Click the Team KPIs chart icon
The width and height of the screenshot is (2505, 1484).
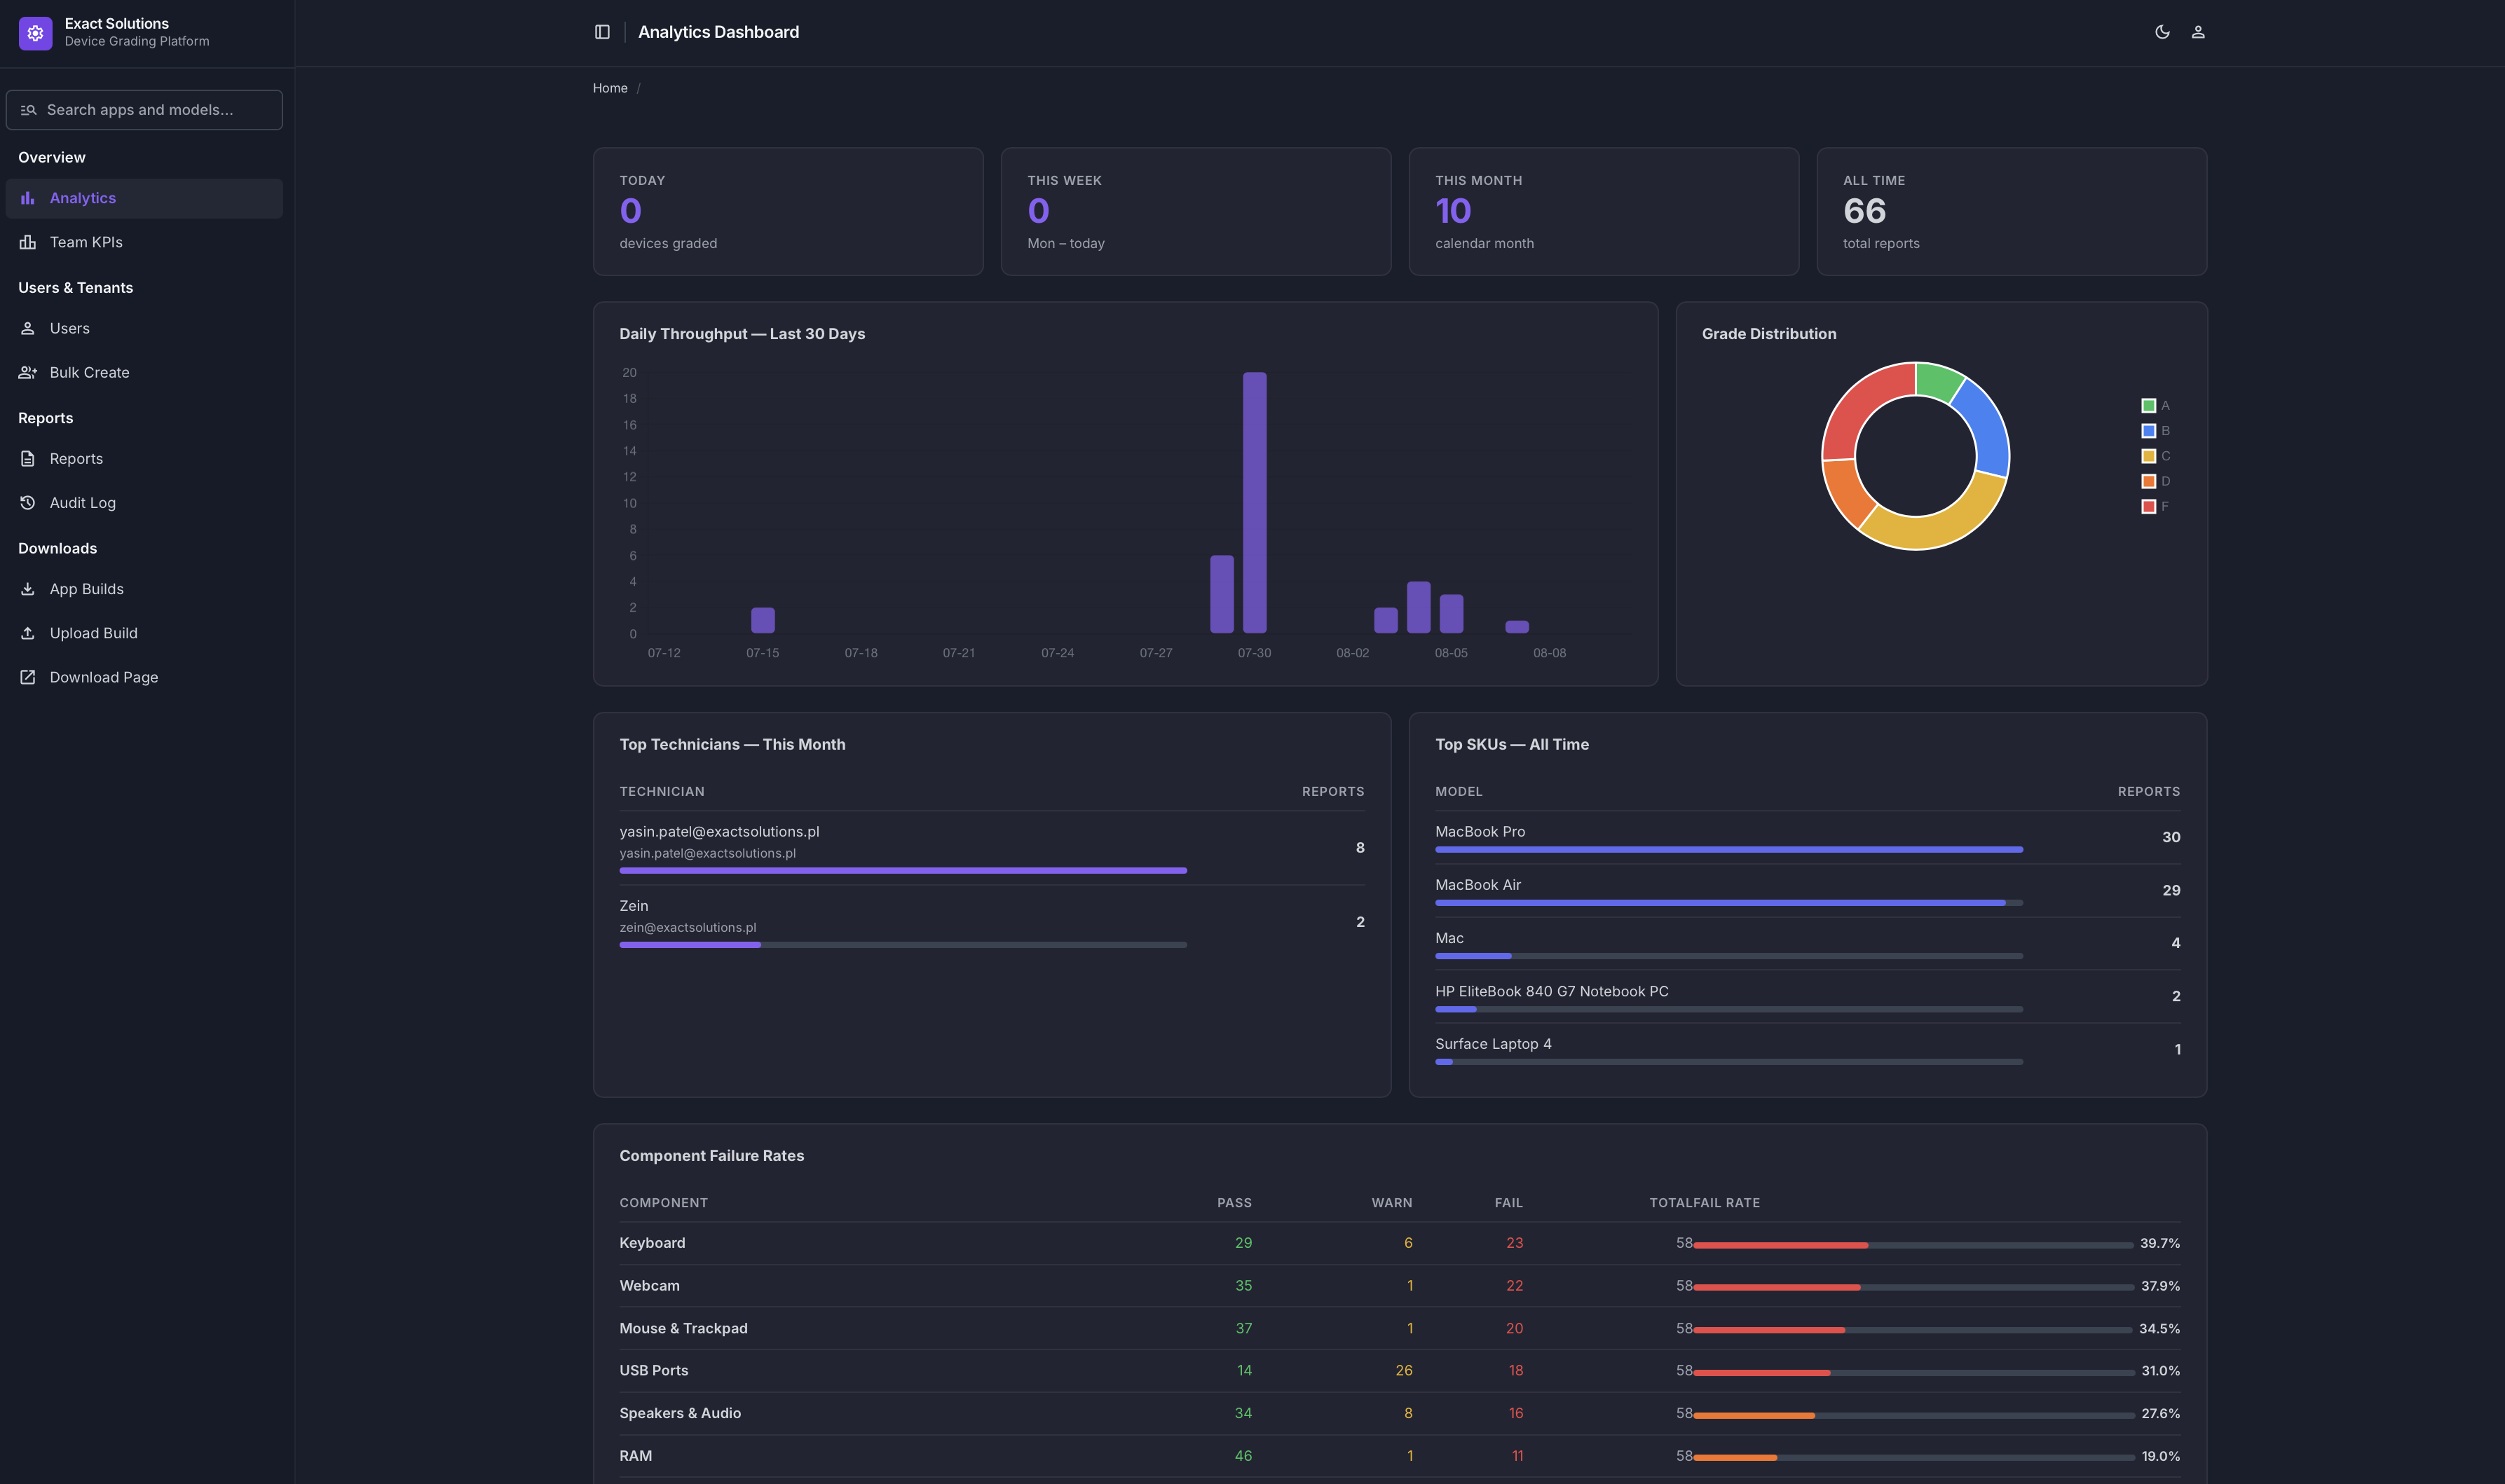click(28, 242)
